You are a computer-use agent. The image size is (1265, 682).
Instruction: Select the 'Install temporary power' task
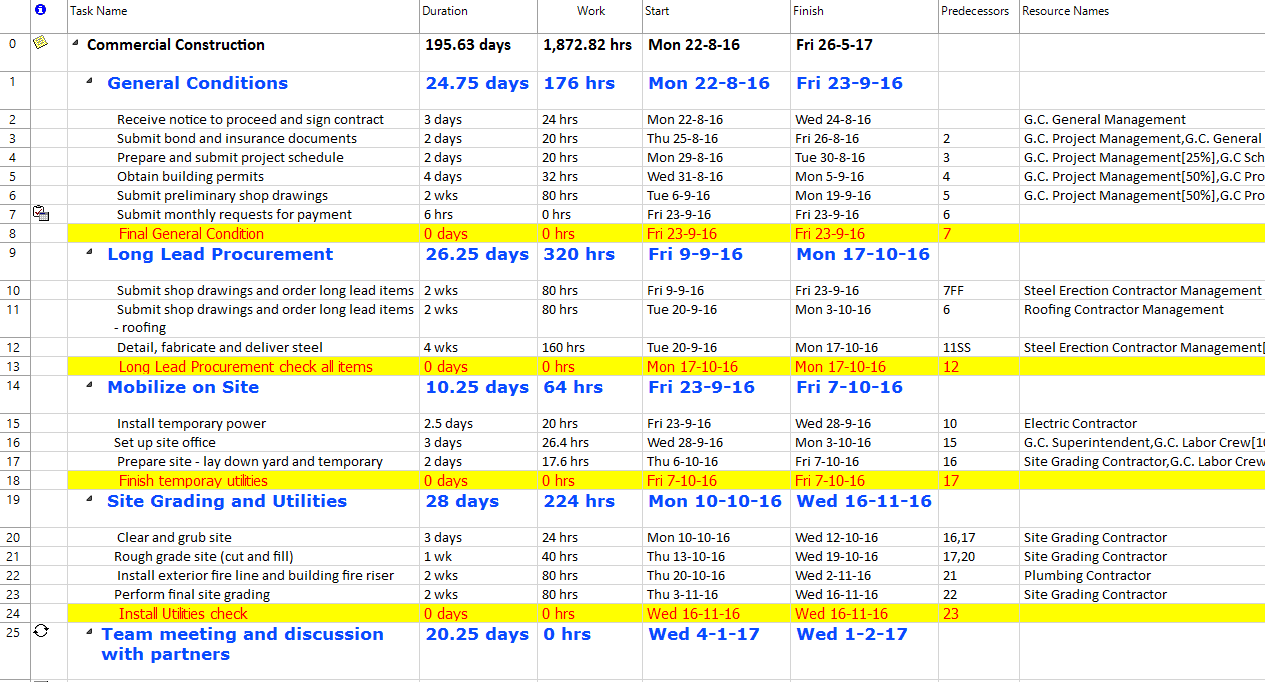(191, 423)
